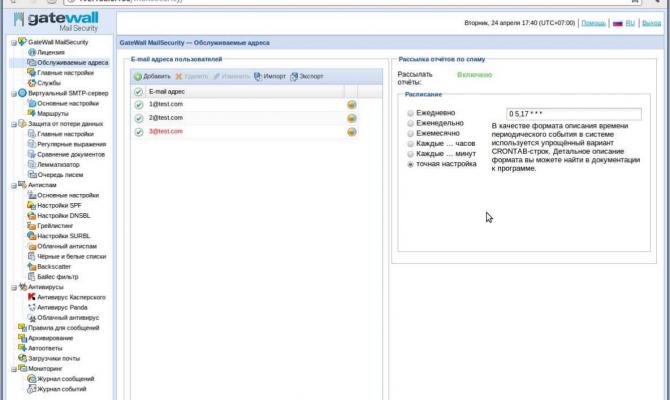The image size is (670, 400).
Task: Select the Каждые ... минут radio button
Action: (x=410, y=154)
